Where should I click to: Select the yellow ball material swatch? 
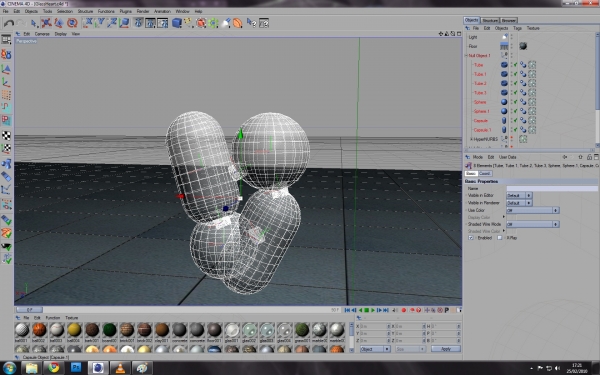coord(74,330)
